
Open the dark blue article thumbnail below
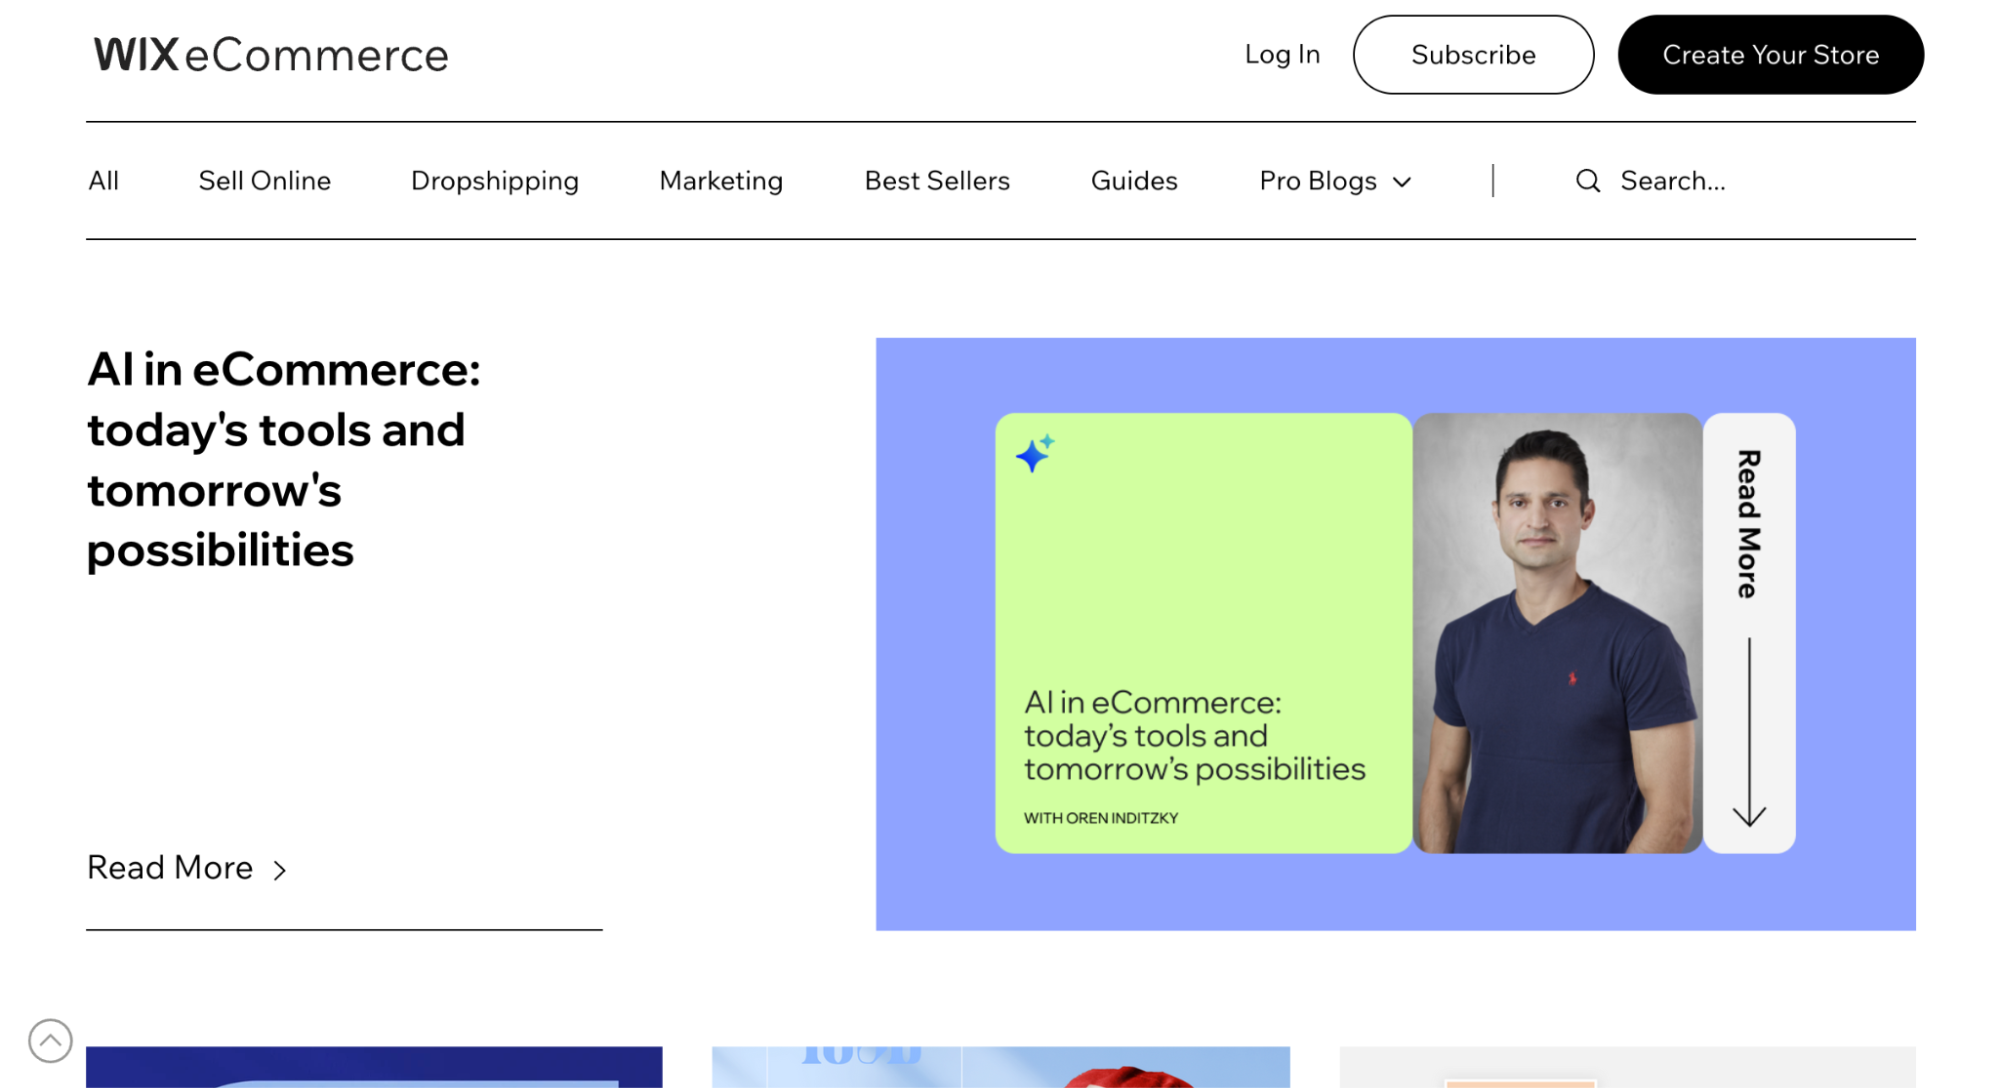click(374, 1067)
